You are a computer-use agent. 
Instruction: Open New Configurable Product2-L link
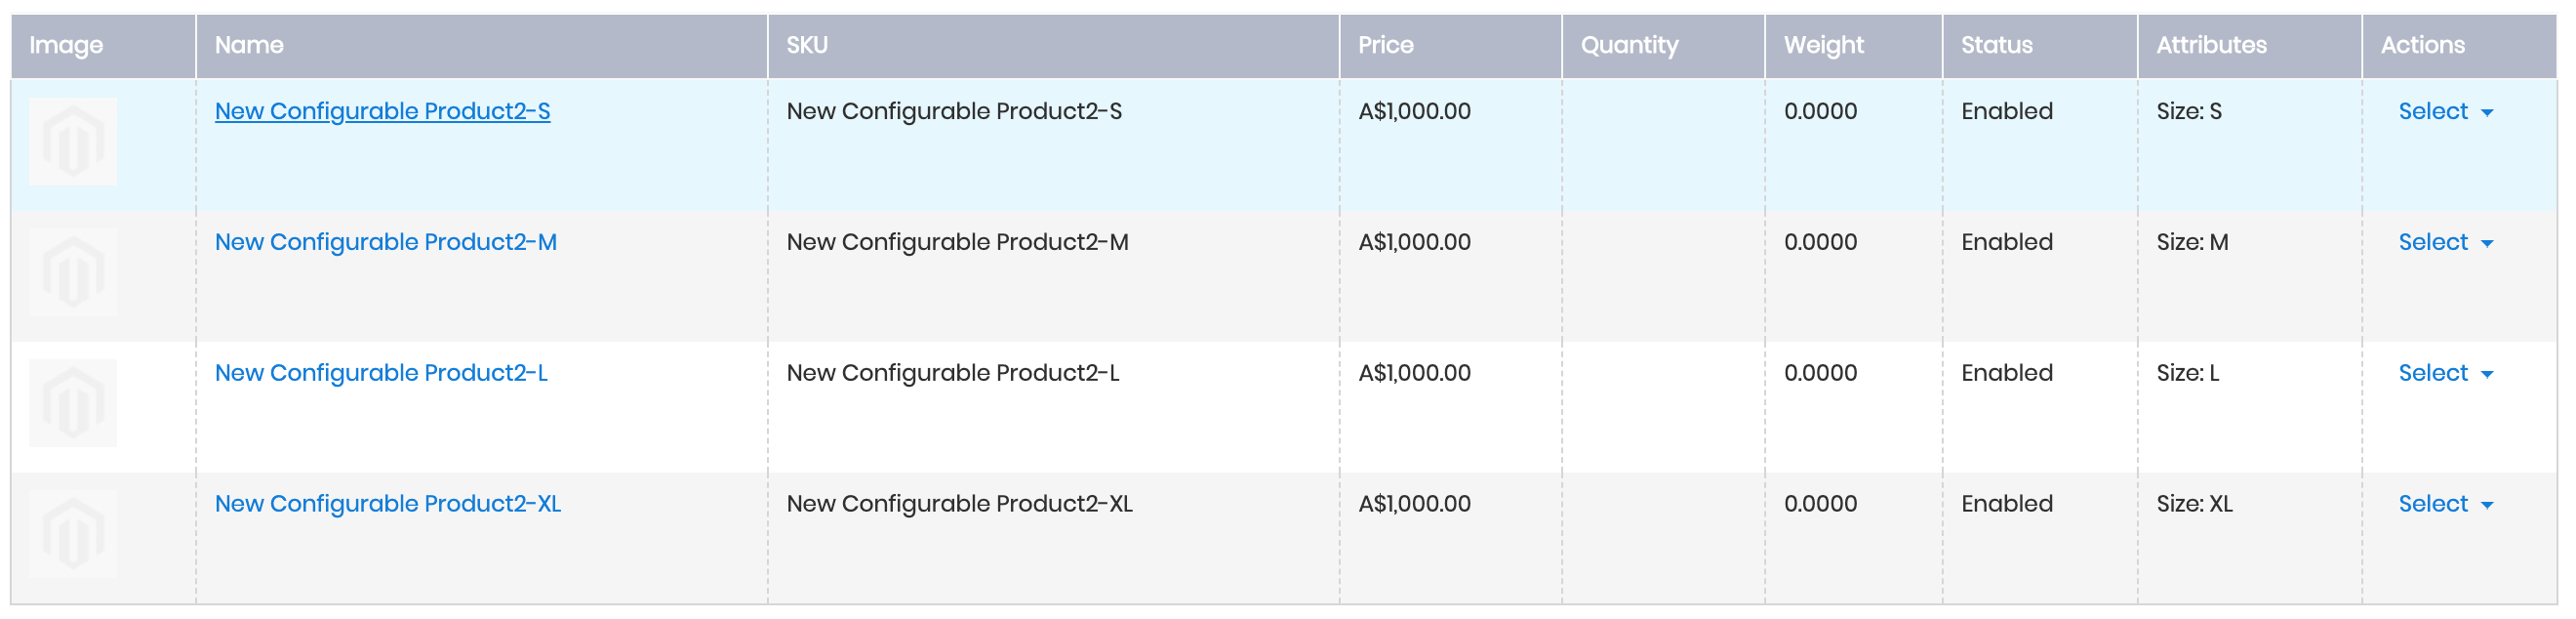(x=381, y=373)
